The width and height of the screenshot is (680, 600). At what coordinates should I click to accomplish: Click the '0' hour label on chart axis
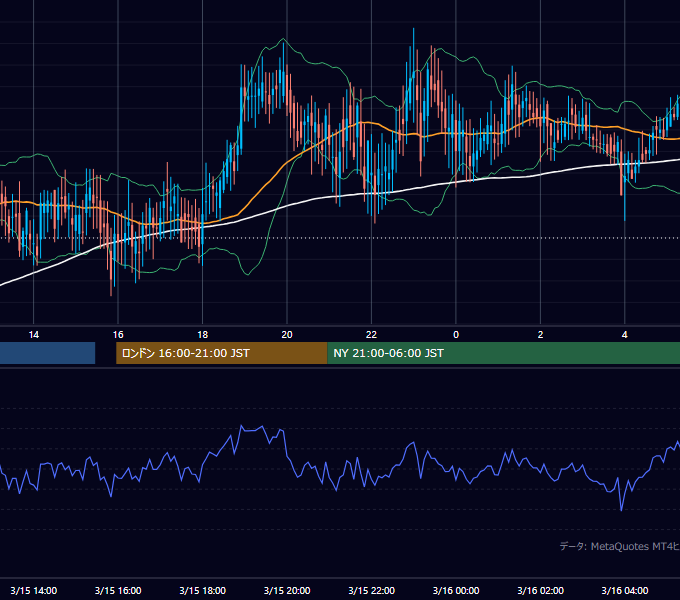456,335
